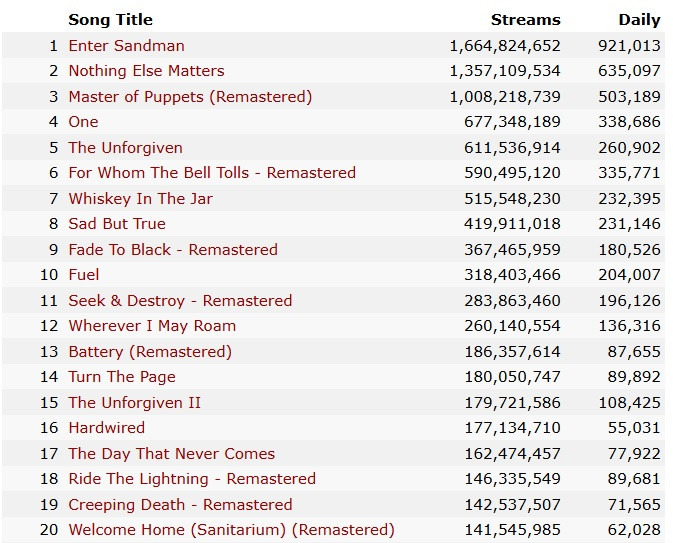673x543 pixels.
Task: Open The Unforgiven song link
Action: pyautogui.click(x=125, y=147)
